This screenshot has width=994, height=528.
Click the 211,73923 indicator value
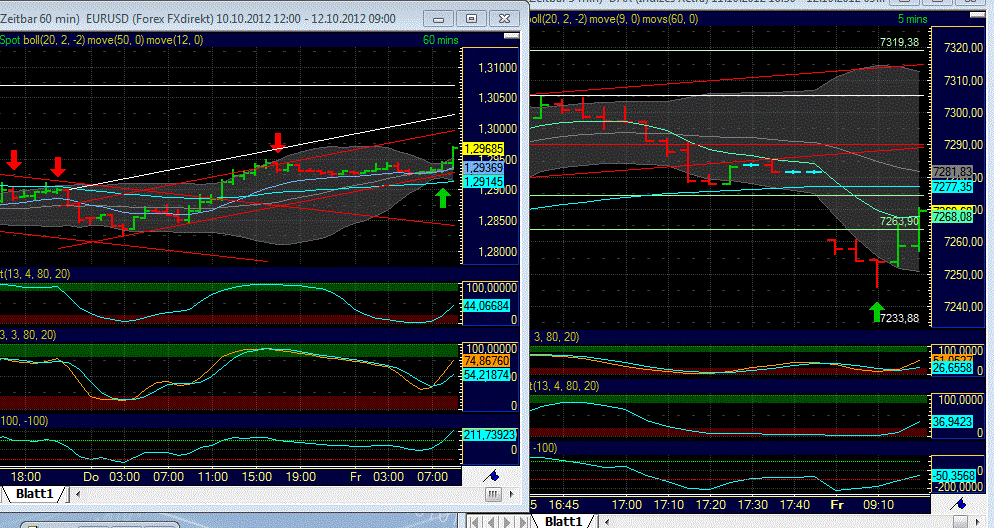(x=490, y=435)
